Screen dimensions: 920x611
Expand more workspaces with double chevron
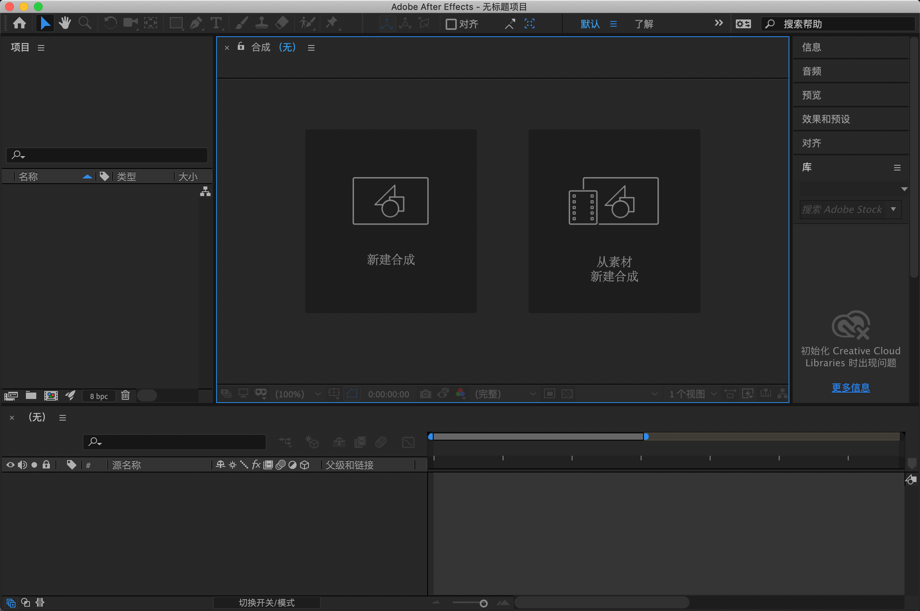719,23
